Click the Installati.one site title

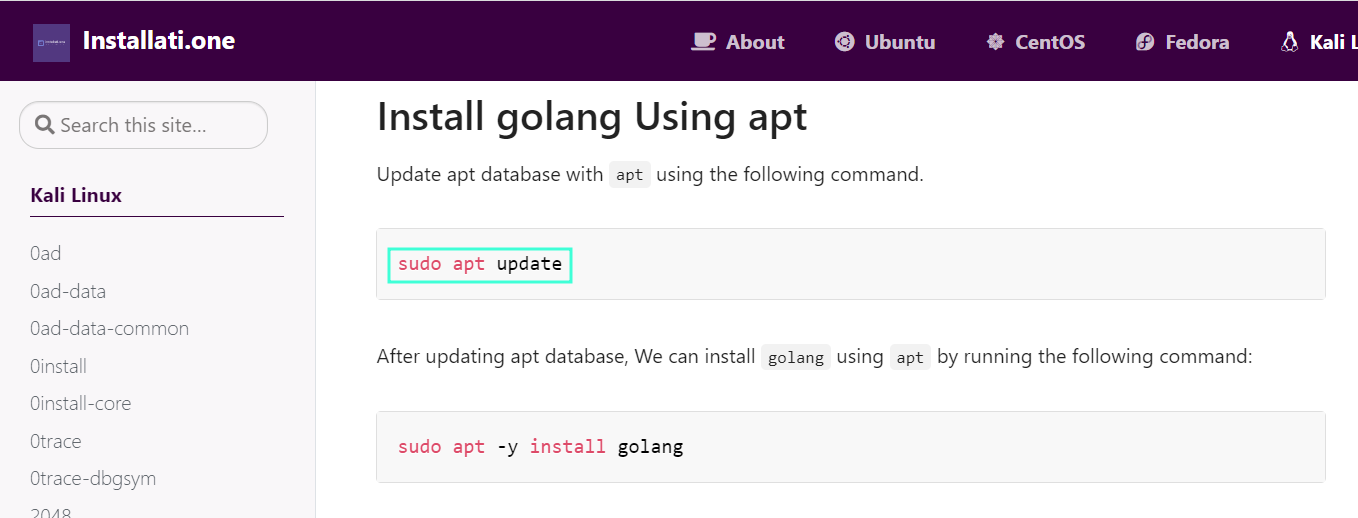pos(159,41)
